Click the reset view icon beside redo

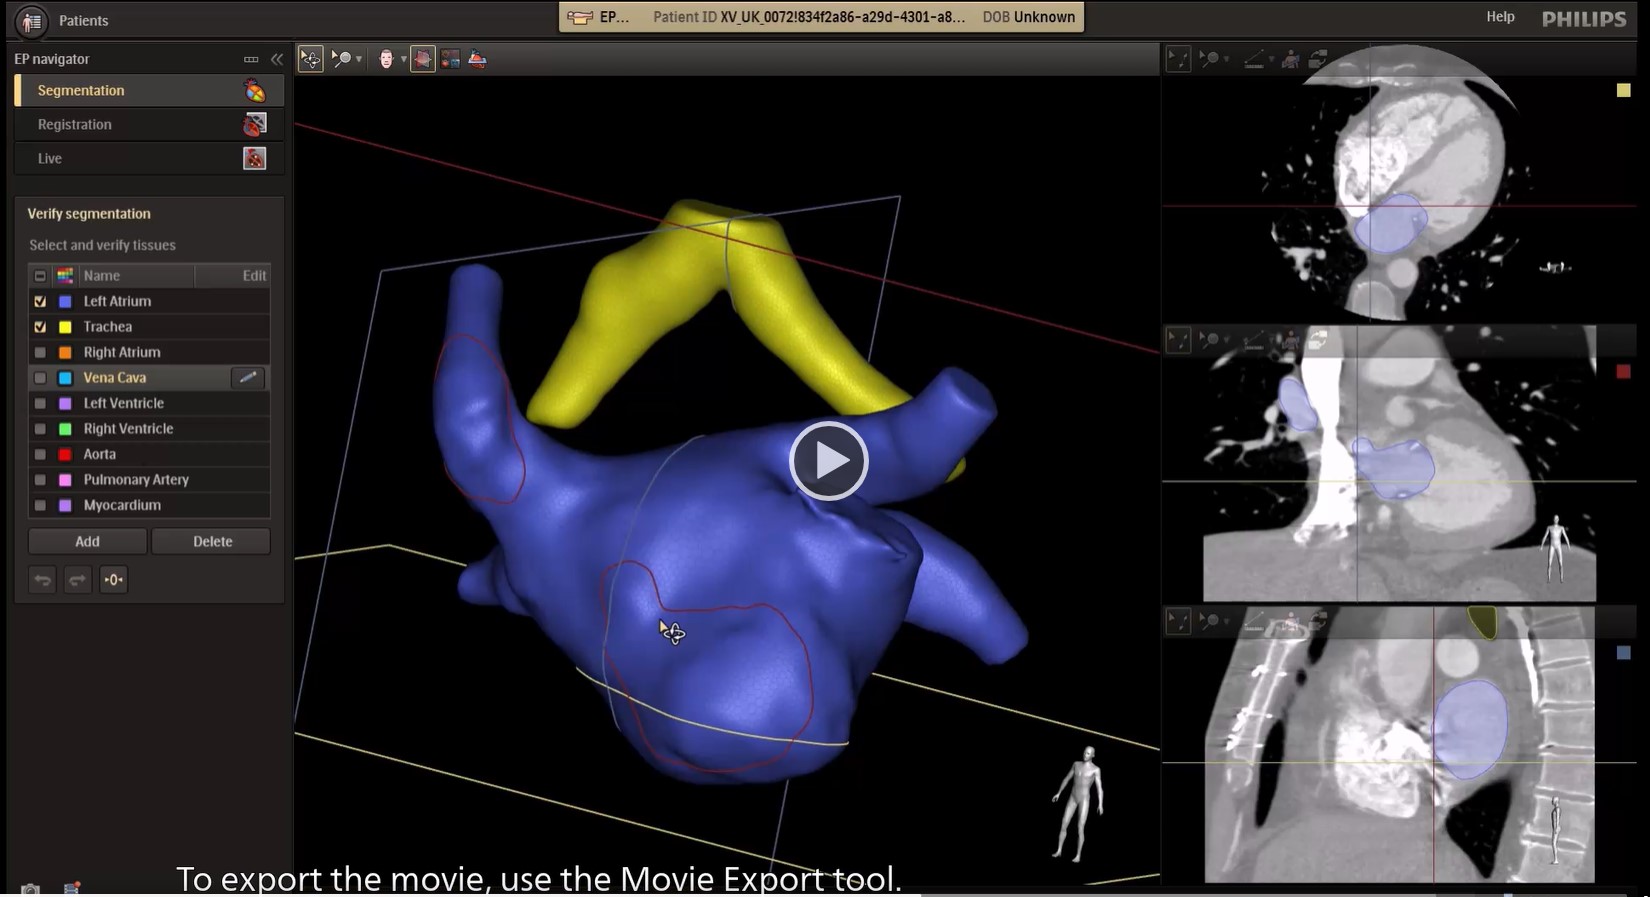(113, 580)
